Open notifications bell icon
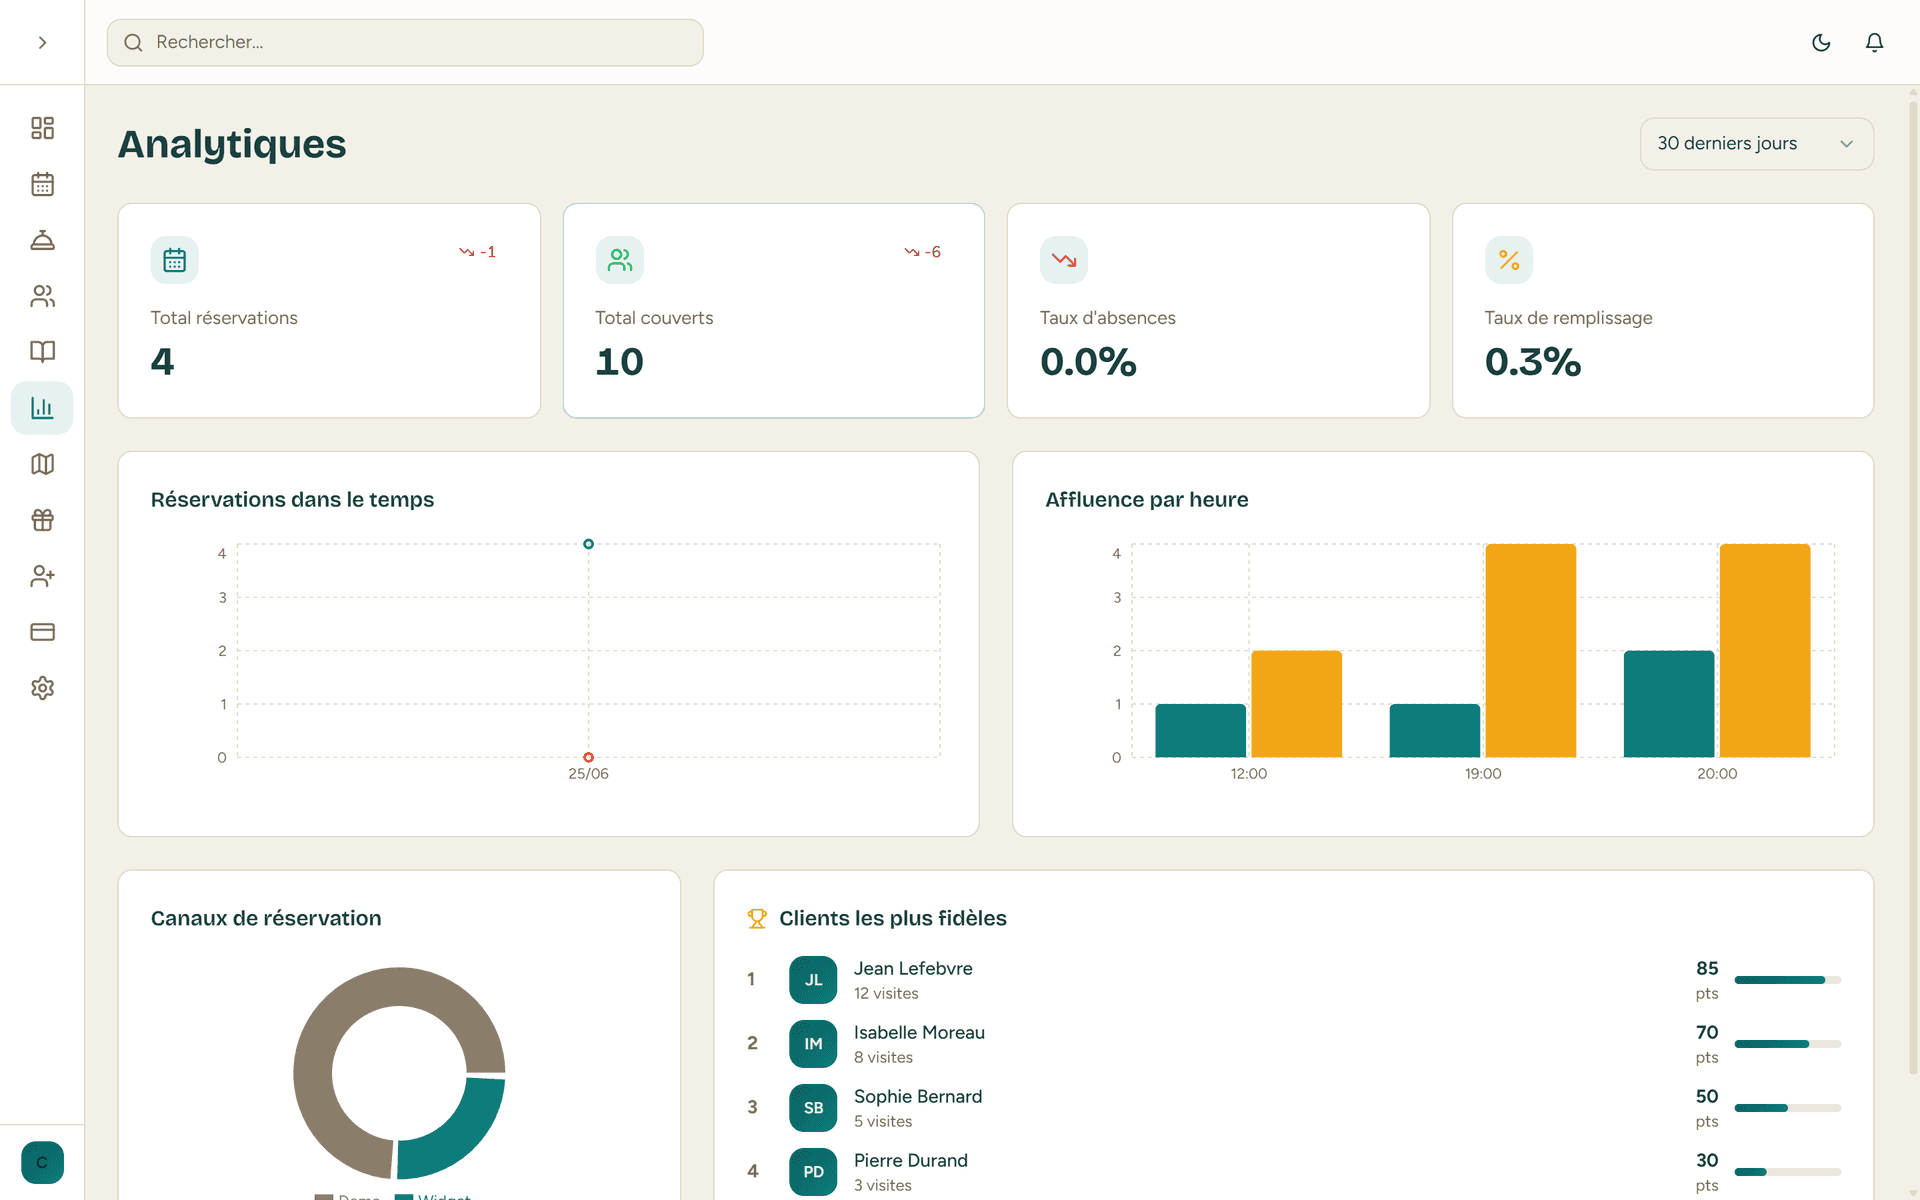1920x1200 pixels. (1874, 42)
